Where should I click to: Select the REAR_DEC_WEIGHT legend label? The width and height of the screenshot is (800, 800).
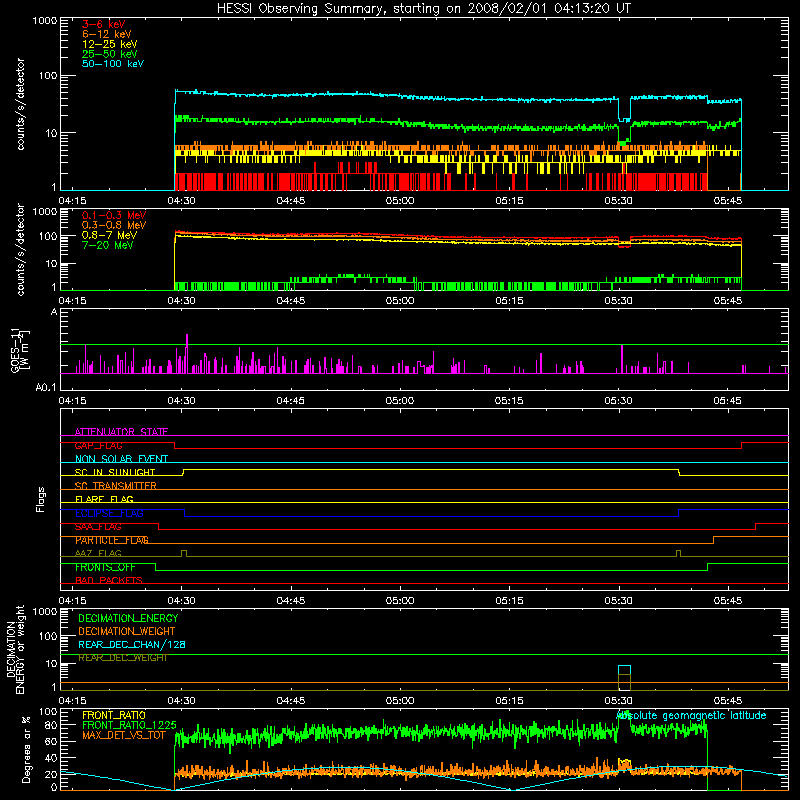pos(123,658)
